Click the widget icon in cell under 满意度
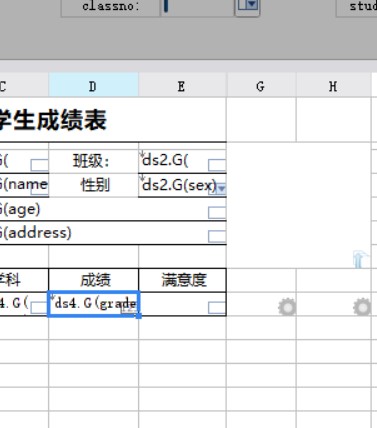Image resolution: width=377 pixels, height=428 pixels. pyautogui.click(x=217, y=308)
